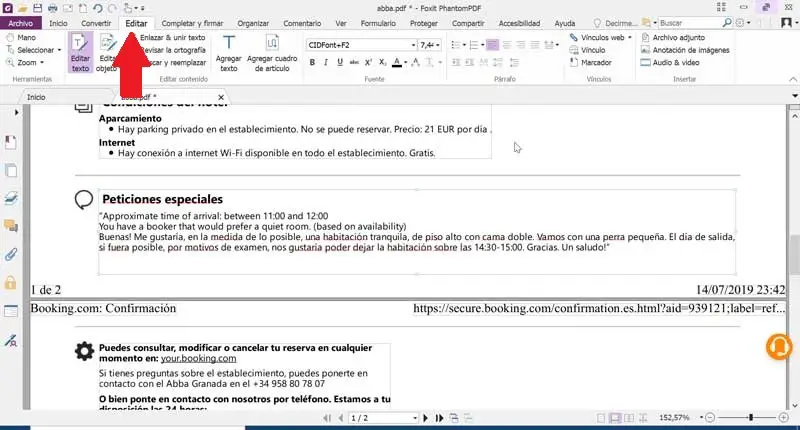Apply subscript formatting
This screenshot has height=430, width=800.
tap(382, 62)
